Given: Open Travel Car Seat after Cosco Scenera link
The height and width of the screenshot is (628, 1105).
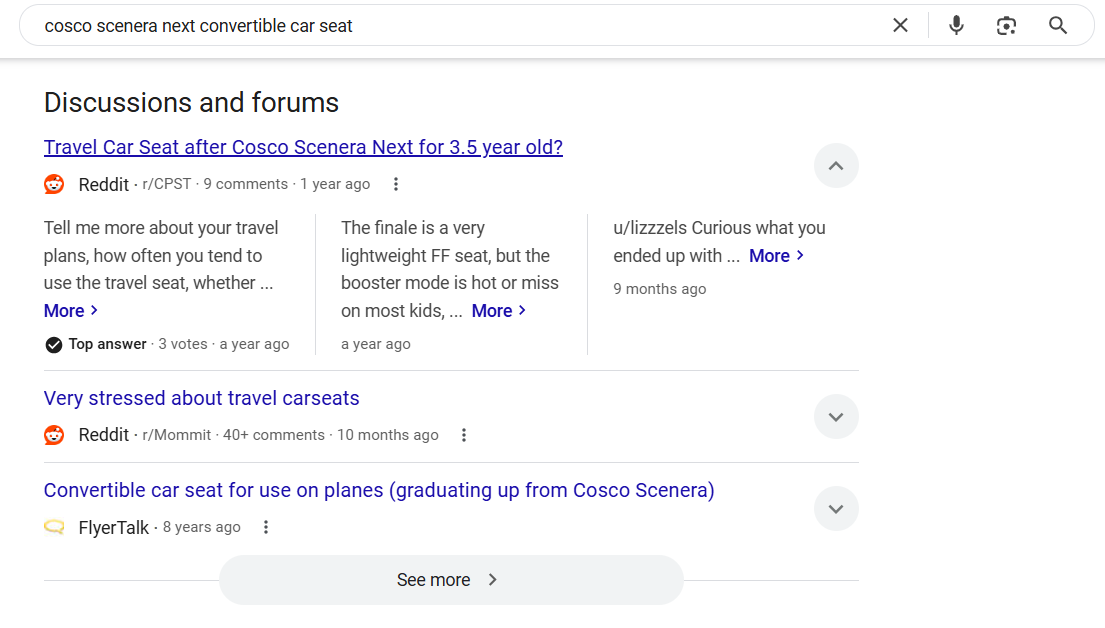Looking at the screenshot, I should [303, 147].
